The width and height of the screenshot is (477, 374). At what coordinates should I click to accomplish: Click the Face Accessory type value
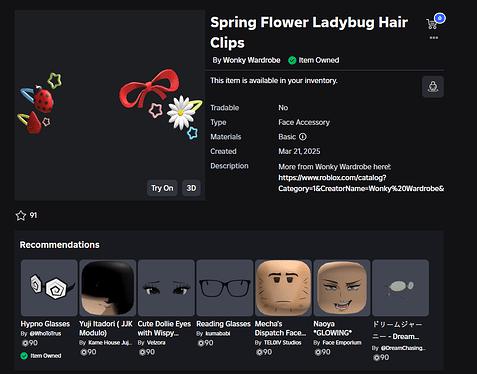tap(304, 122)
